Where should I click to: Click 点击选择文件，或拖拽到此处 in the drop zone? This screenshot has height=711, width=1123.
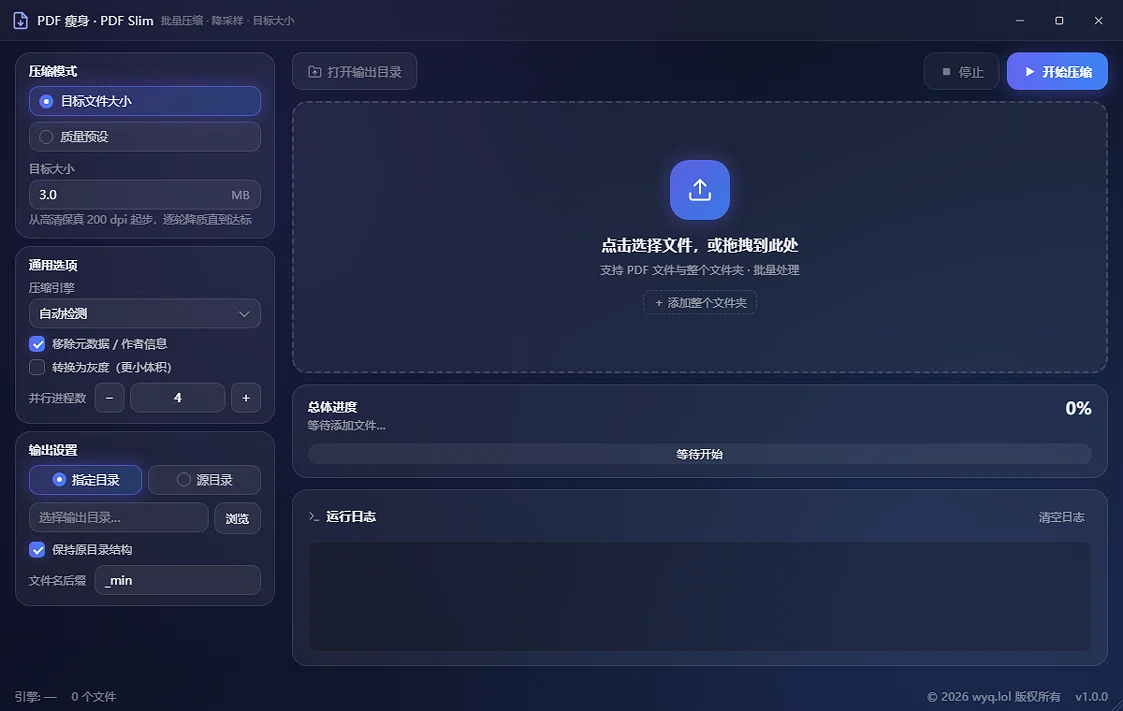point(700,246)
